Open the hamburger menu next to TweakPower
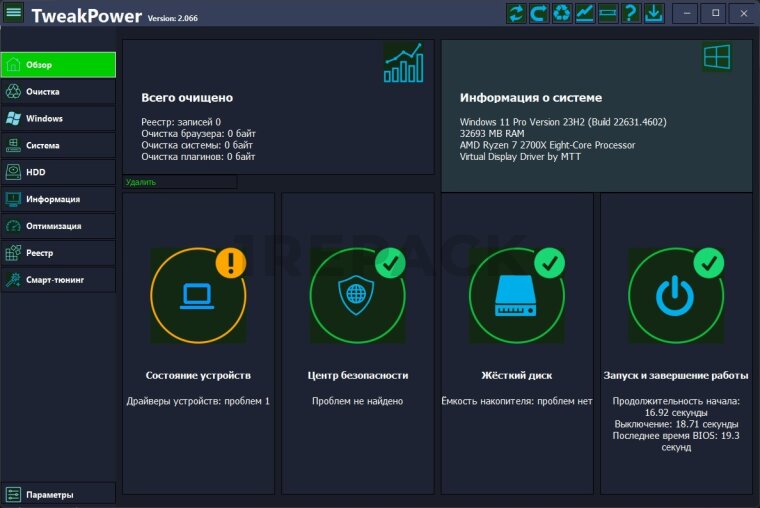760x508 pixels. (x=14, y=13)
